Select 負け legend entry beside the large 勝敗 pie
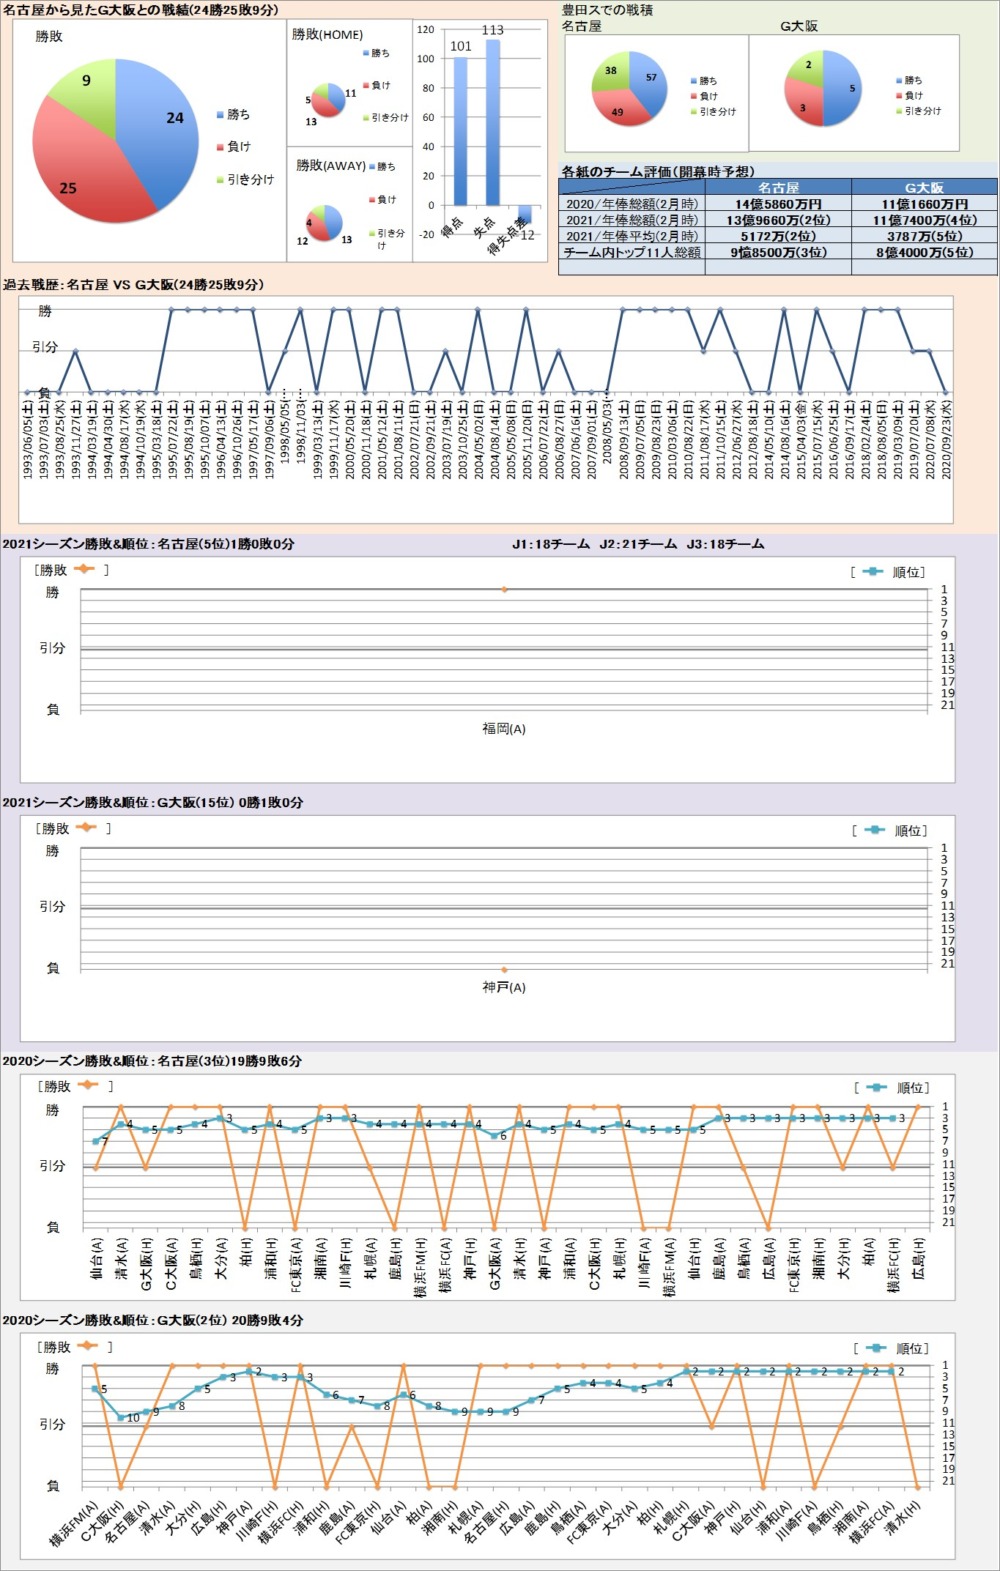The height and width of the screenshot is (1571, 1000). pos(233,147)
